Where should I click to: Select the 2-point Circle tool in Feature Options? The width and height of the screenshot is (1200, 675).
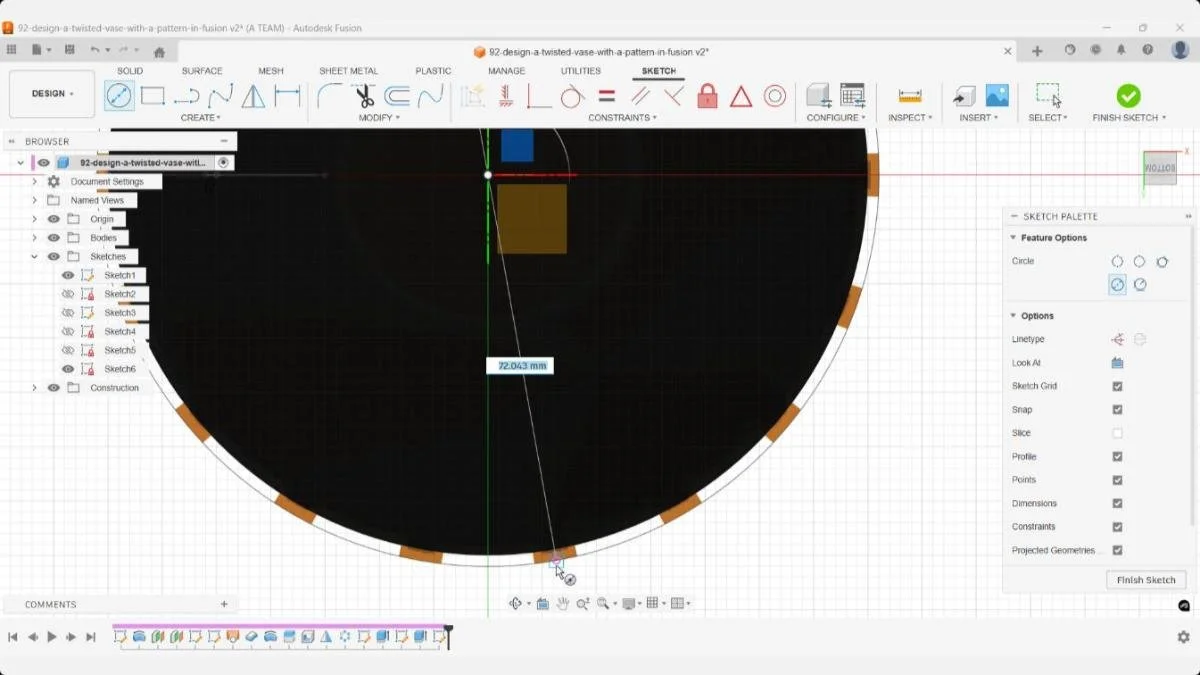(x=1140, y=261)
